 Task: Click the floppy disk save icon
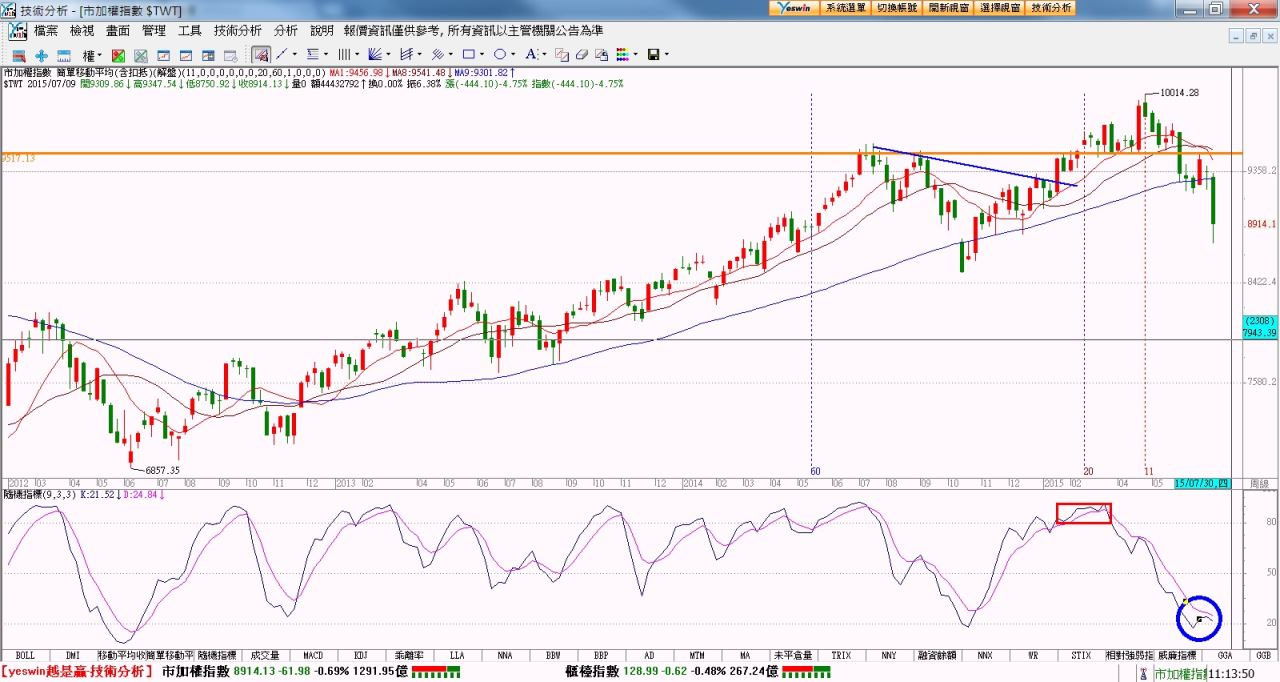coord(653,54)
